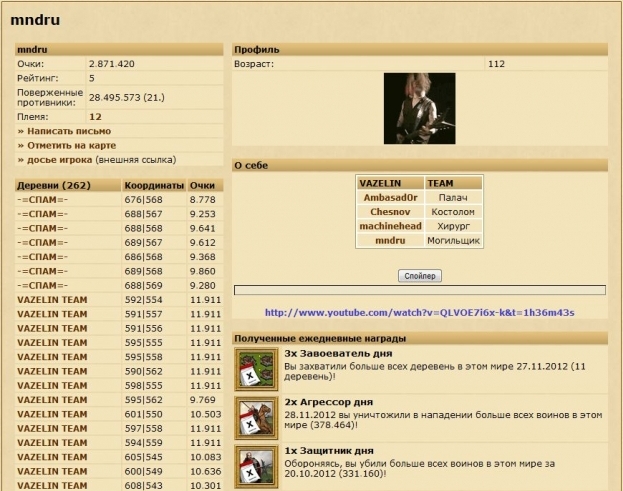Open Chesnov player link in team table
The width and height of the screenshot is (623, 491).
[391, 212]
